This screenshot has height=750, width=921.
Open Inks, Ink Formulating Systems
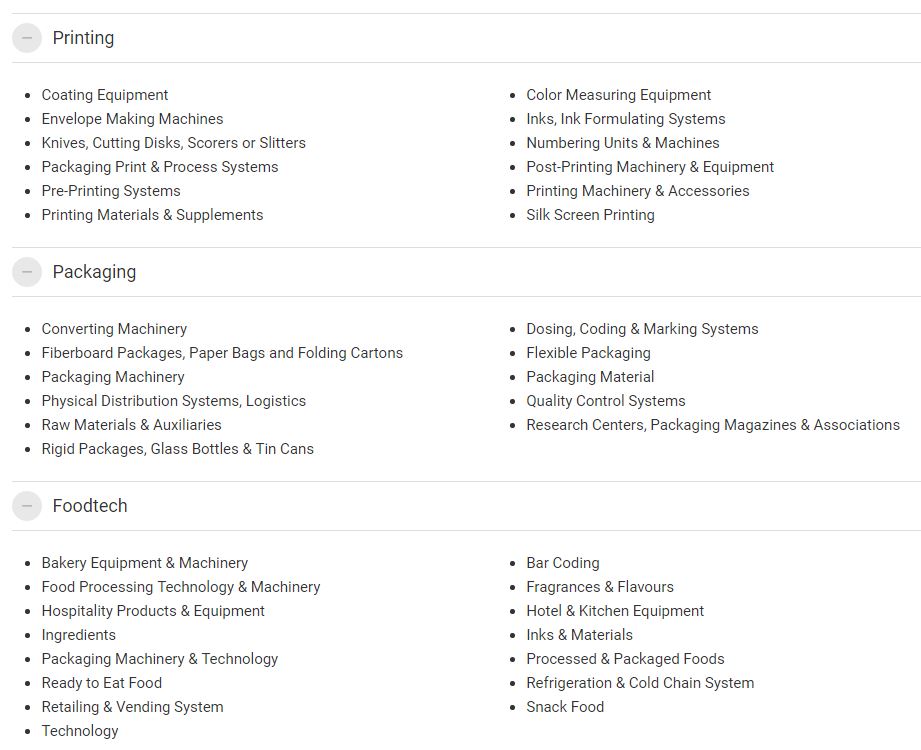tap(626, 119)
